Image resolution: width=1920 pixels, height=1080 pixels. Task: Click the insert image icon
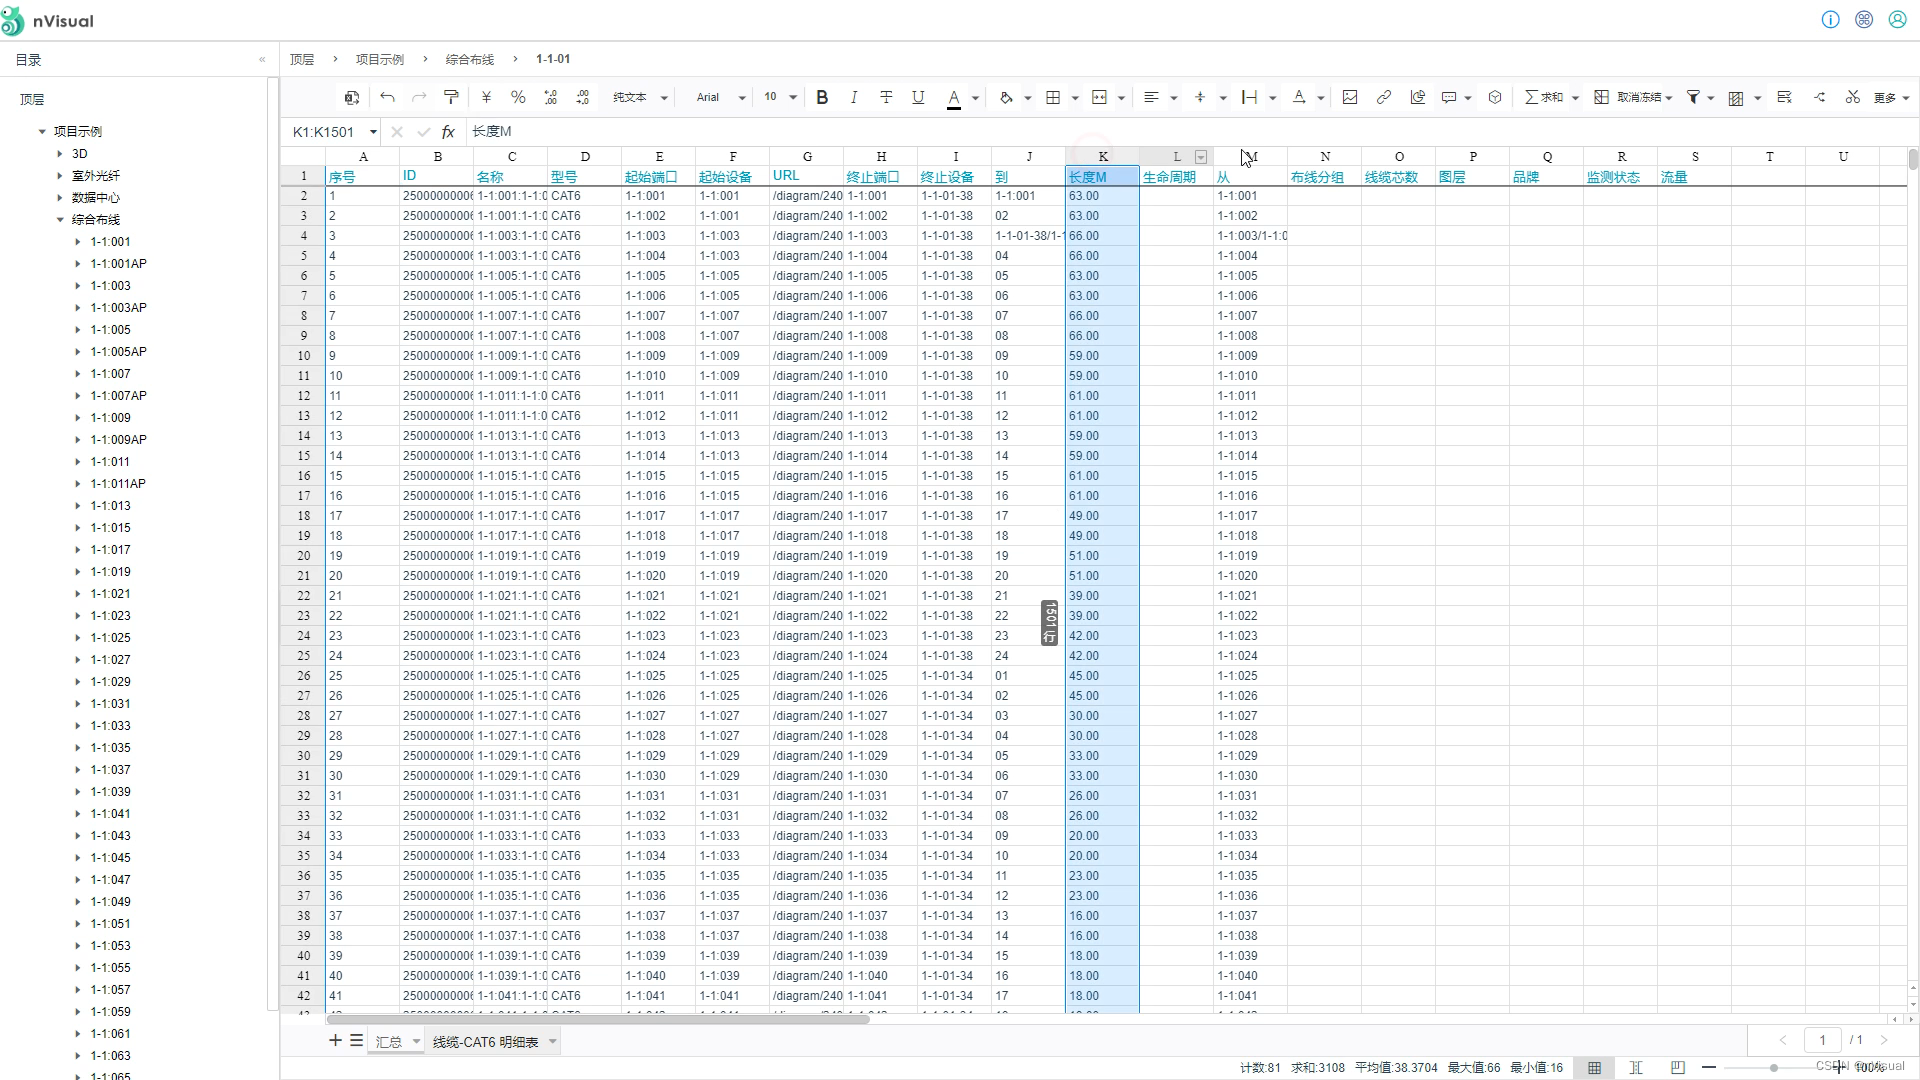pyautogui.click(x=1350, y=97)
